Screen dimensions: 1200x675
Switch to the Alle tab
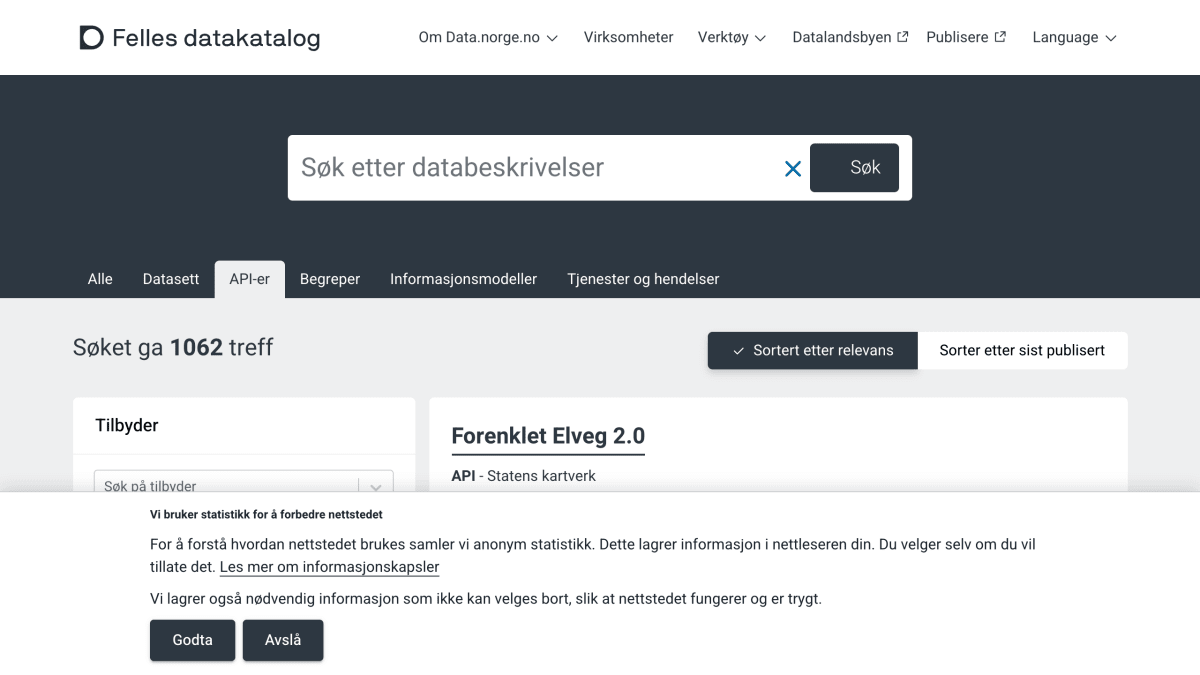(100, 279)
